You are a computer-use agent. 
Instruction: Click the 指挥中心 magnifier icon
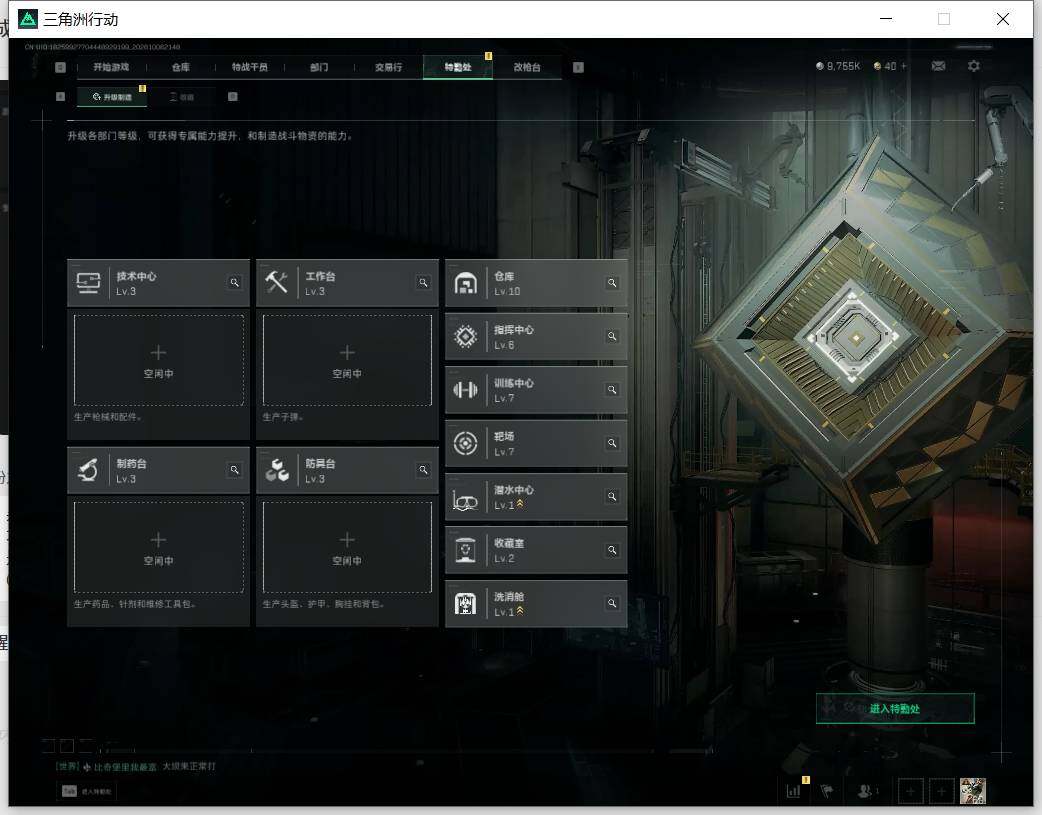(x=612, y=336)
